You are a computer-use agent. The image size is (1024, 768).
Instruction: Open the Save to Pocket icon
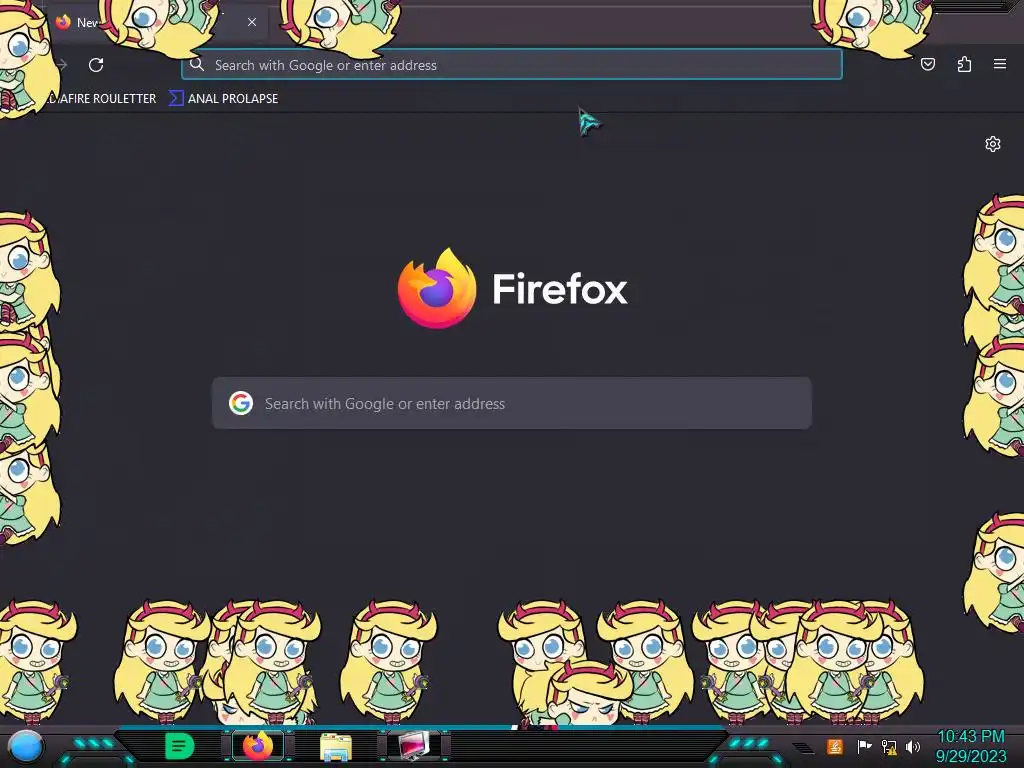click(927, 64)
